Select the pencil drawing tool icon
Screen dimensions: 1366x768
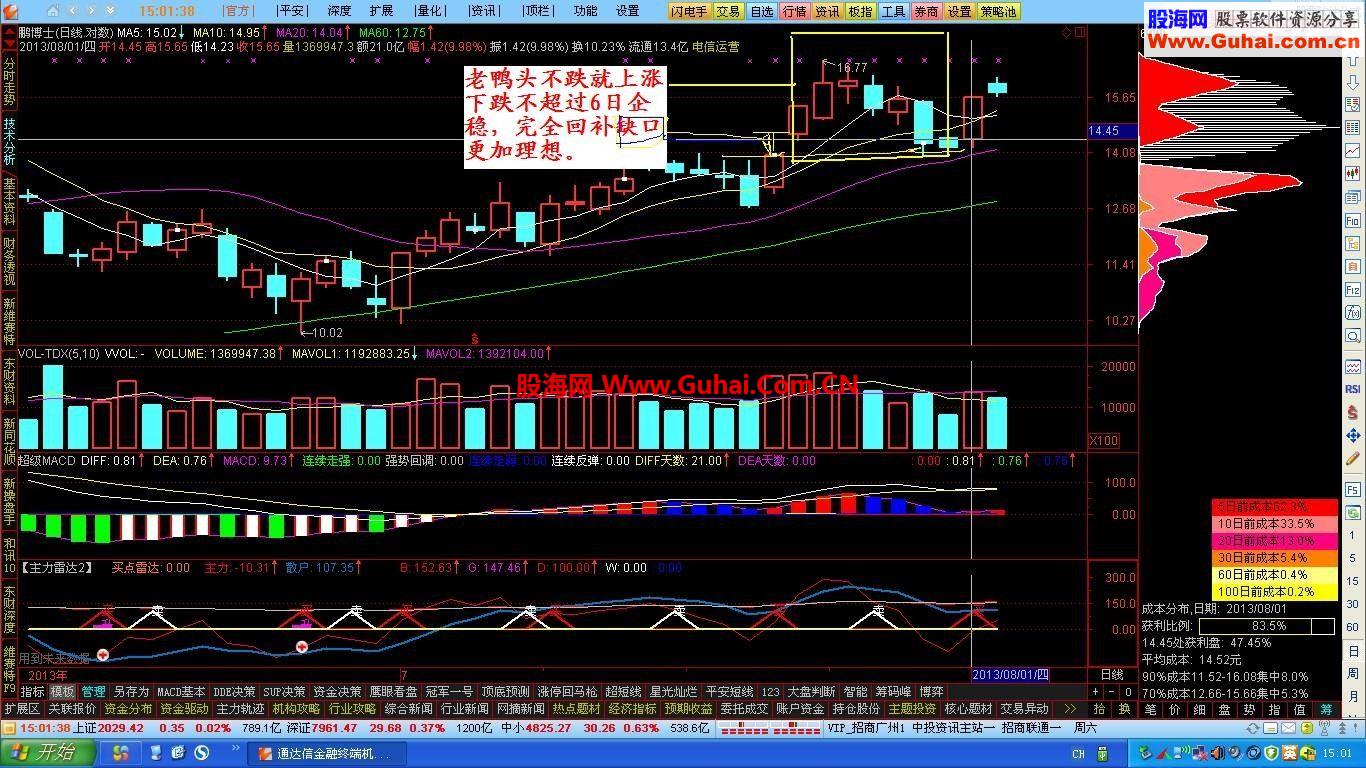pos(1353,457)
